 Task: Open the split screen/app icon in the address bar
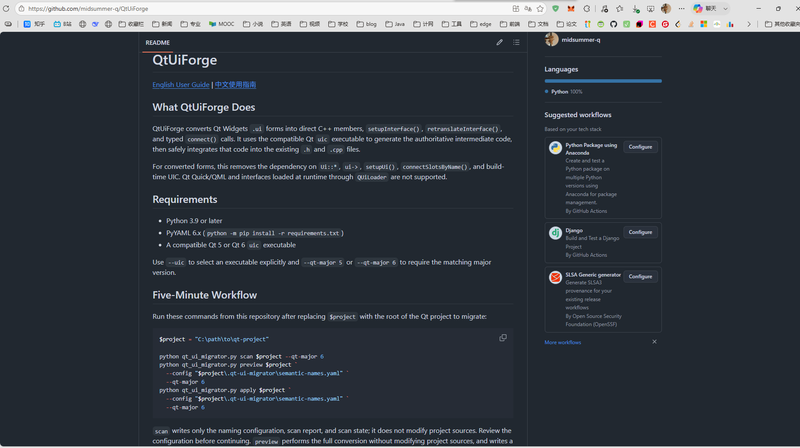(516, 9)
